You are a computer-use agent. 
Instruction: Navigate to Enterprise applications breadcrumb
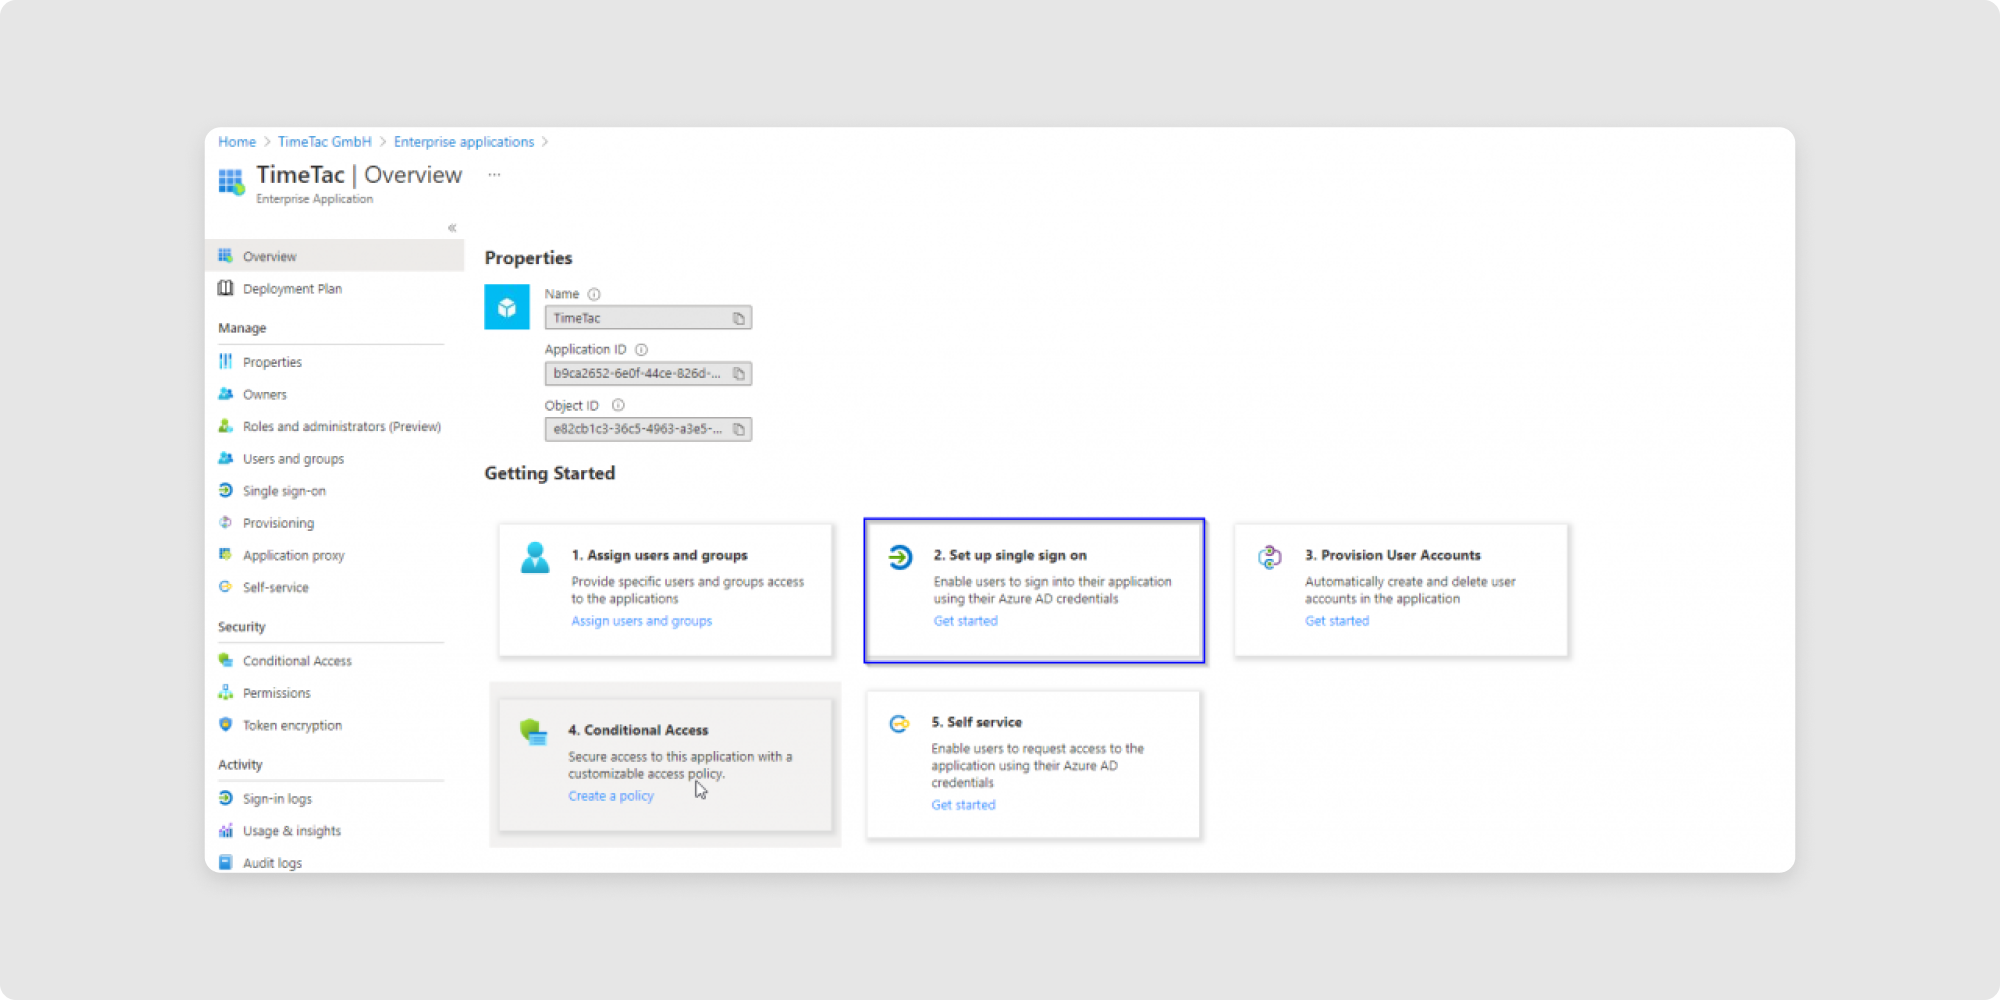[x=464, y=142]
